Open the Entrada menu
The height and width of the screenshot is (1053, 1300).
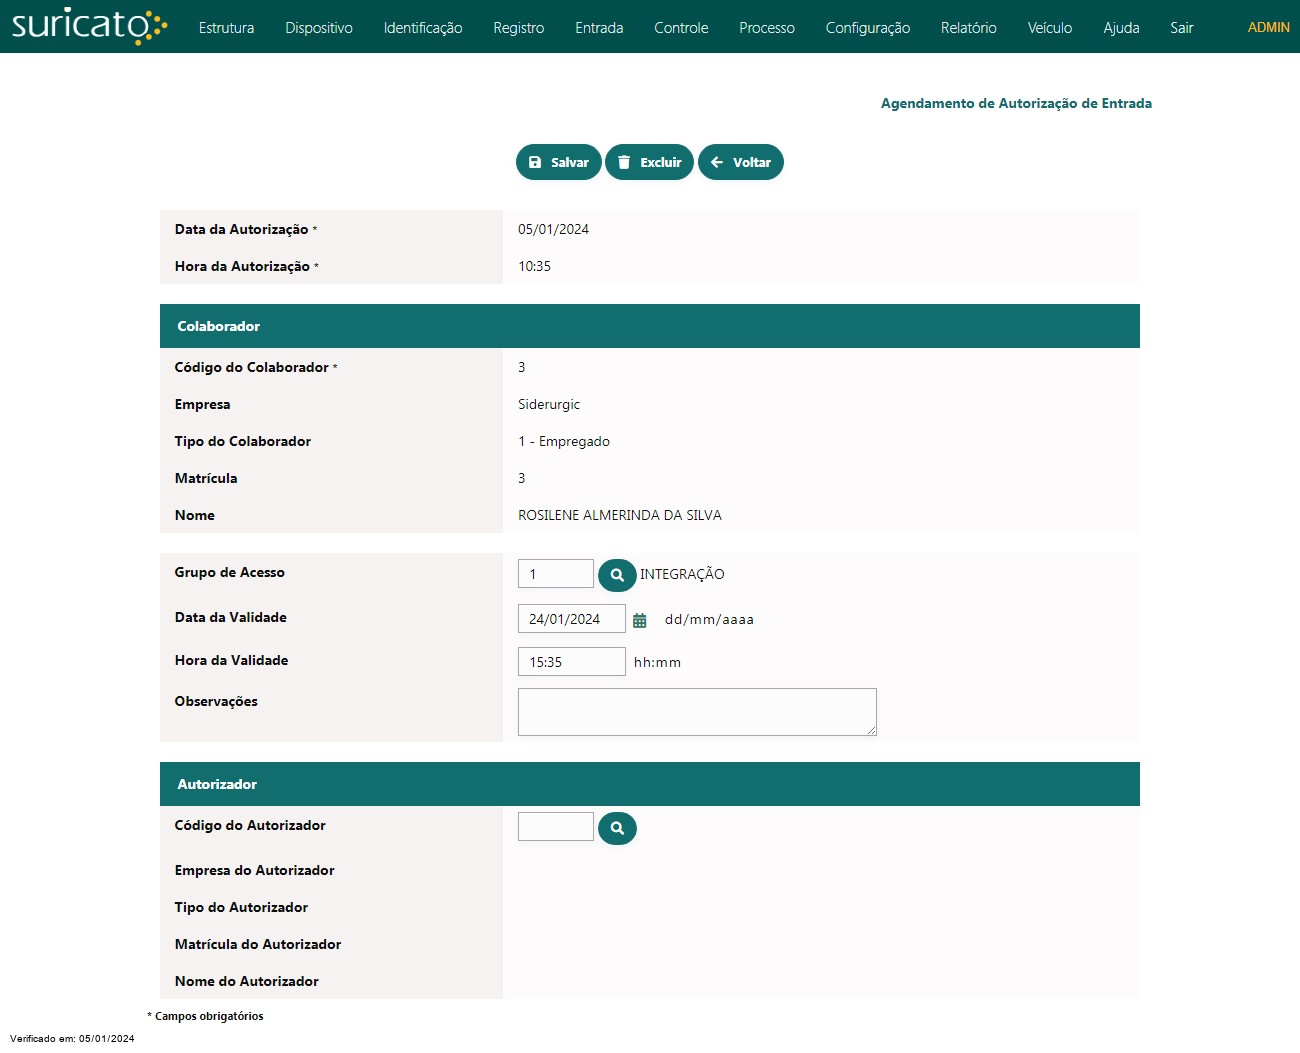point(599,28)
